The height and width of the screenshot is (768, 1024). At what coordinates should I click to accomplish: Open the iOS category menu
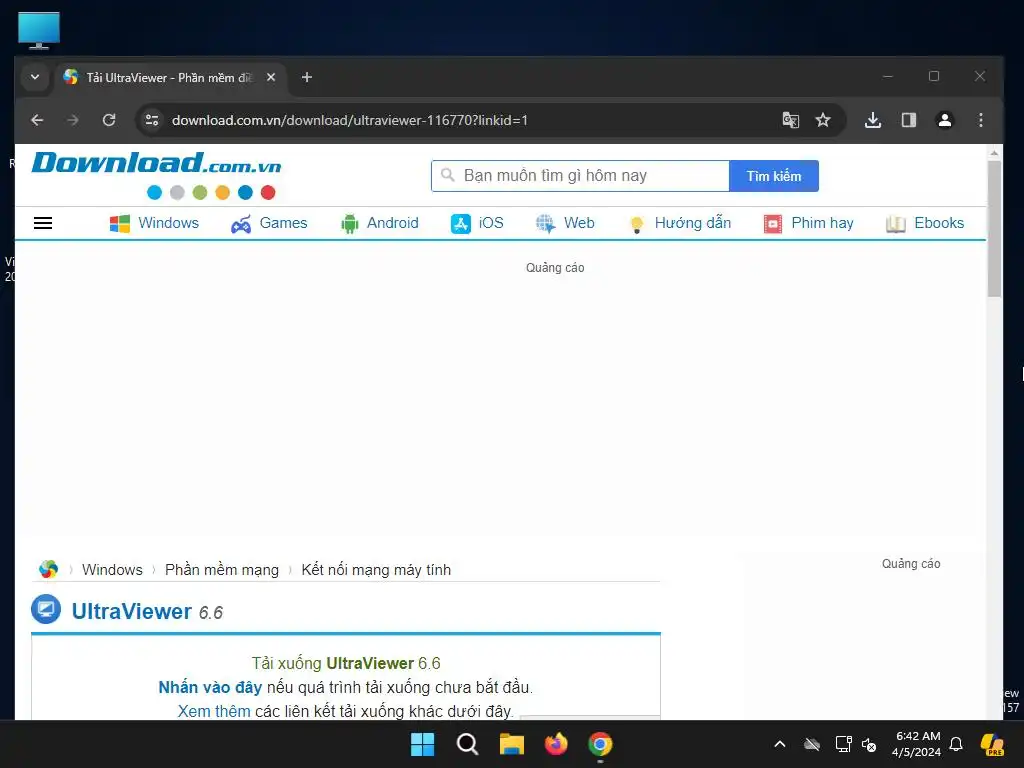tap(477, 223)
